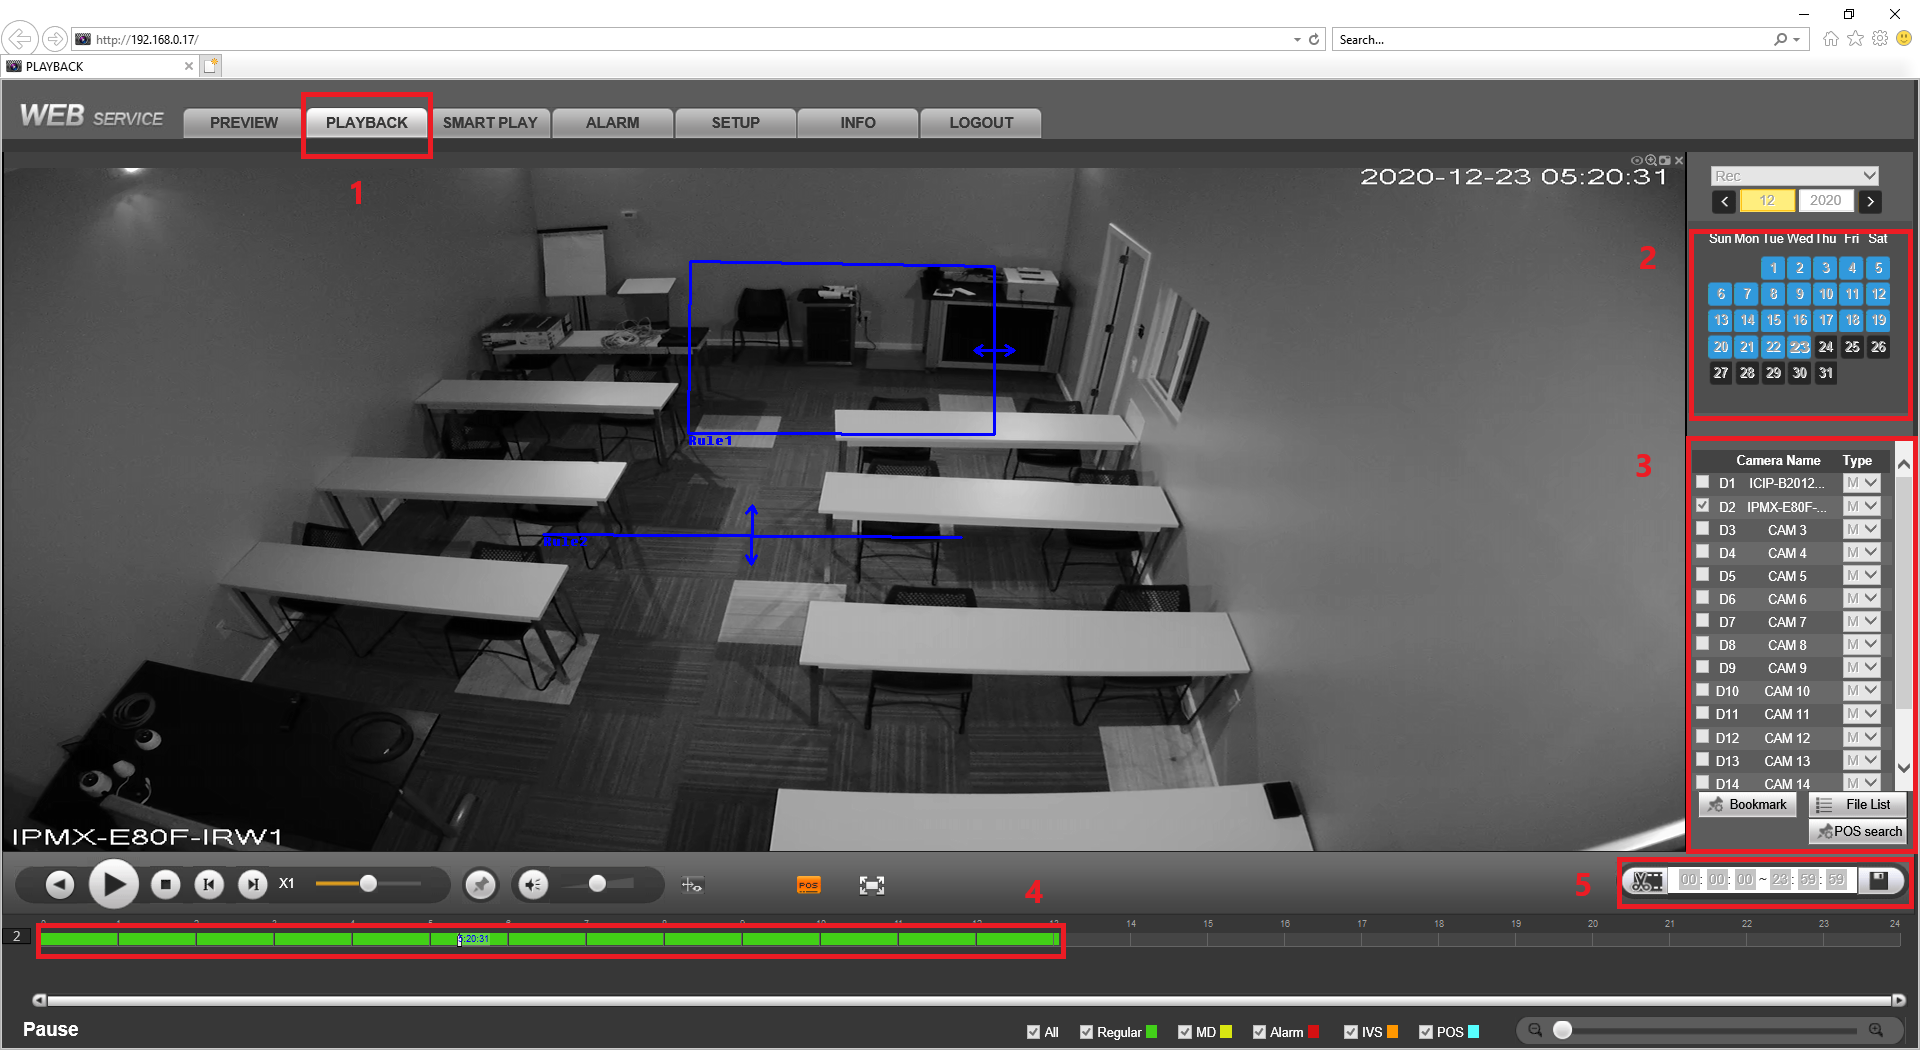Toggle the IVS record type checkbox
Image resolution: width=1920 pixels, height=1050 pixels.
(x=1351, y=1032)
